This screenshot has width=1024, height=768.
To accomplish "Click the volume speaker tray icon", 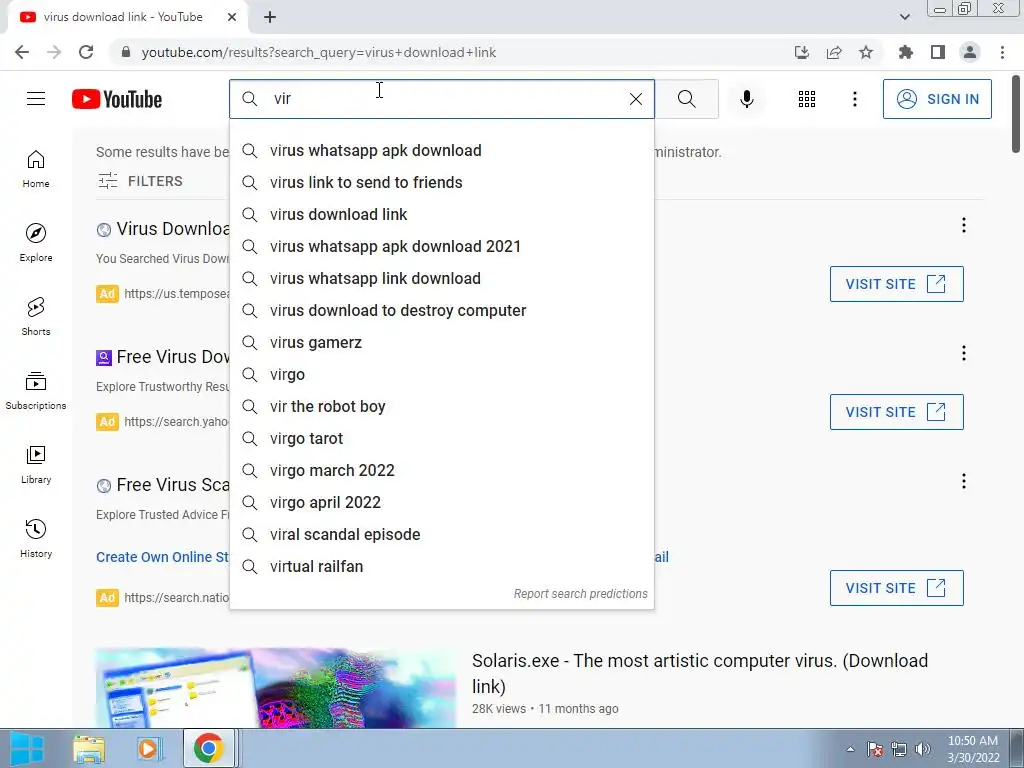I will click(923, 749).
